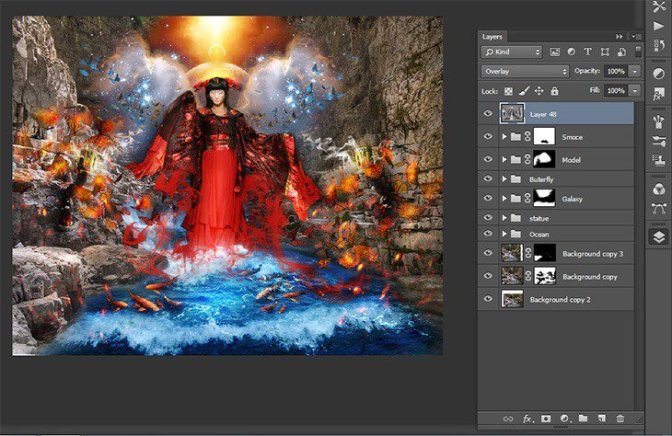Open the Fill slider arrow
672x436 pixels.
[635, 91]
